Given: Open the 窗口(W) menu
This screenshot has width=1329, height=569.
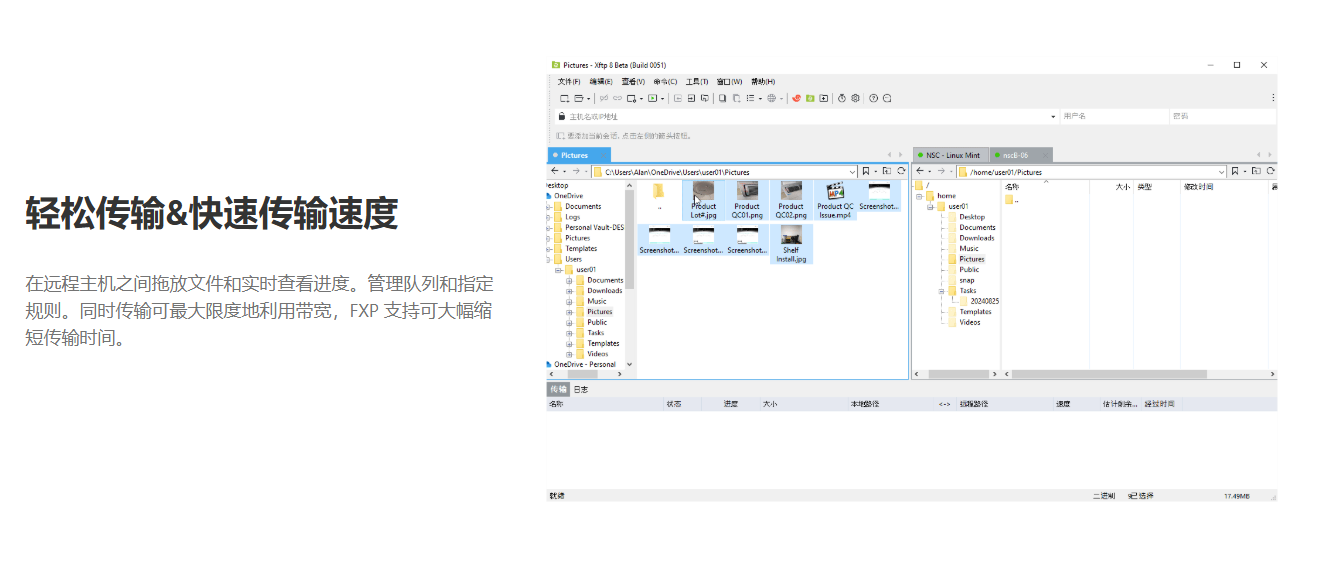Looking at the screenshot, I should coord(730,81).
